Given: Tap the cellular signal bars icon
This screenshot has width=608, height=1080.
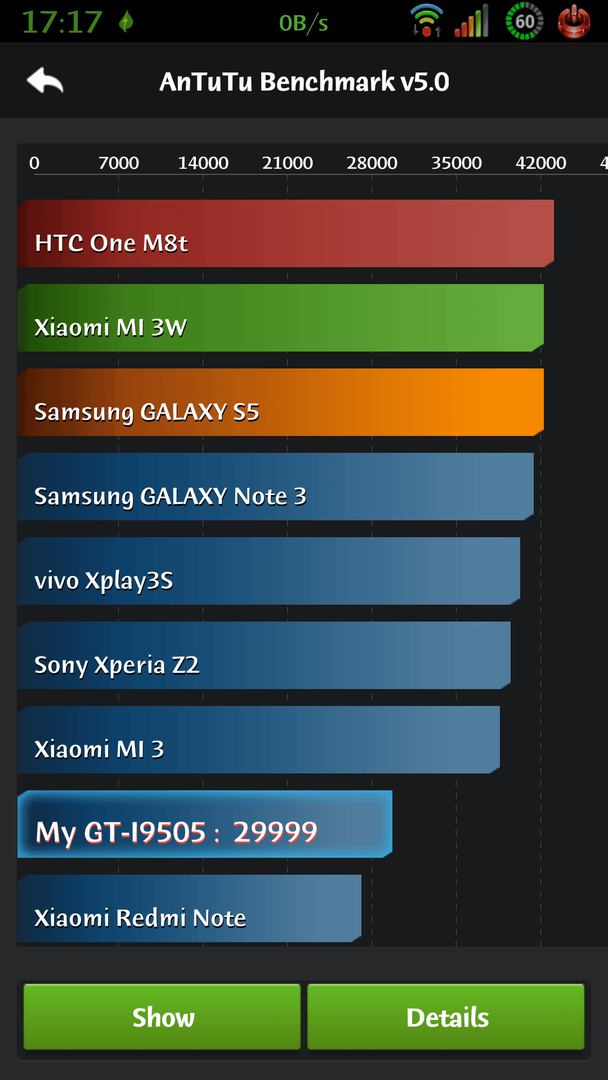Looking at the screenshot, I should [x=472, y=21].
